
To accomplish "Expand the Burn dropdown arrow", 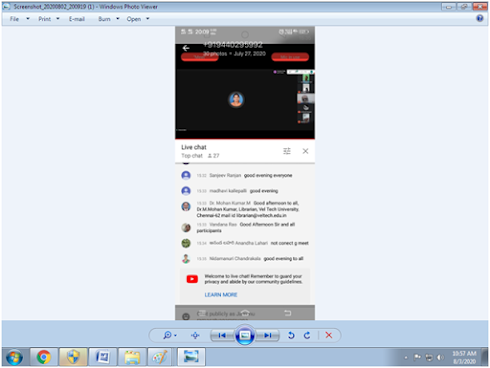I will pyautogui.click(x=118, y=19).
